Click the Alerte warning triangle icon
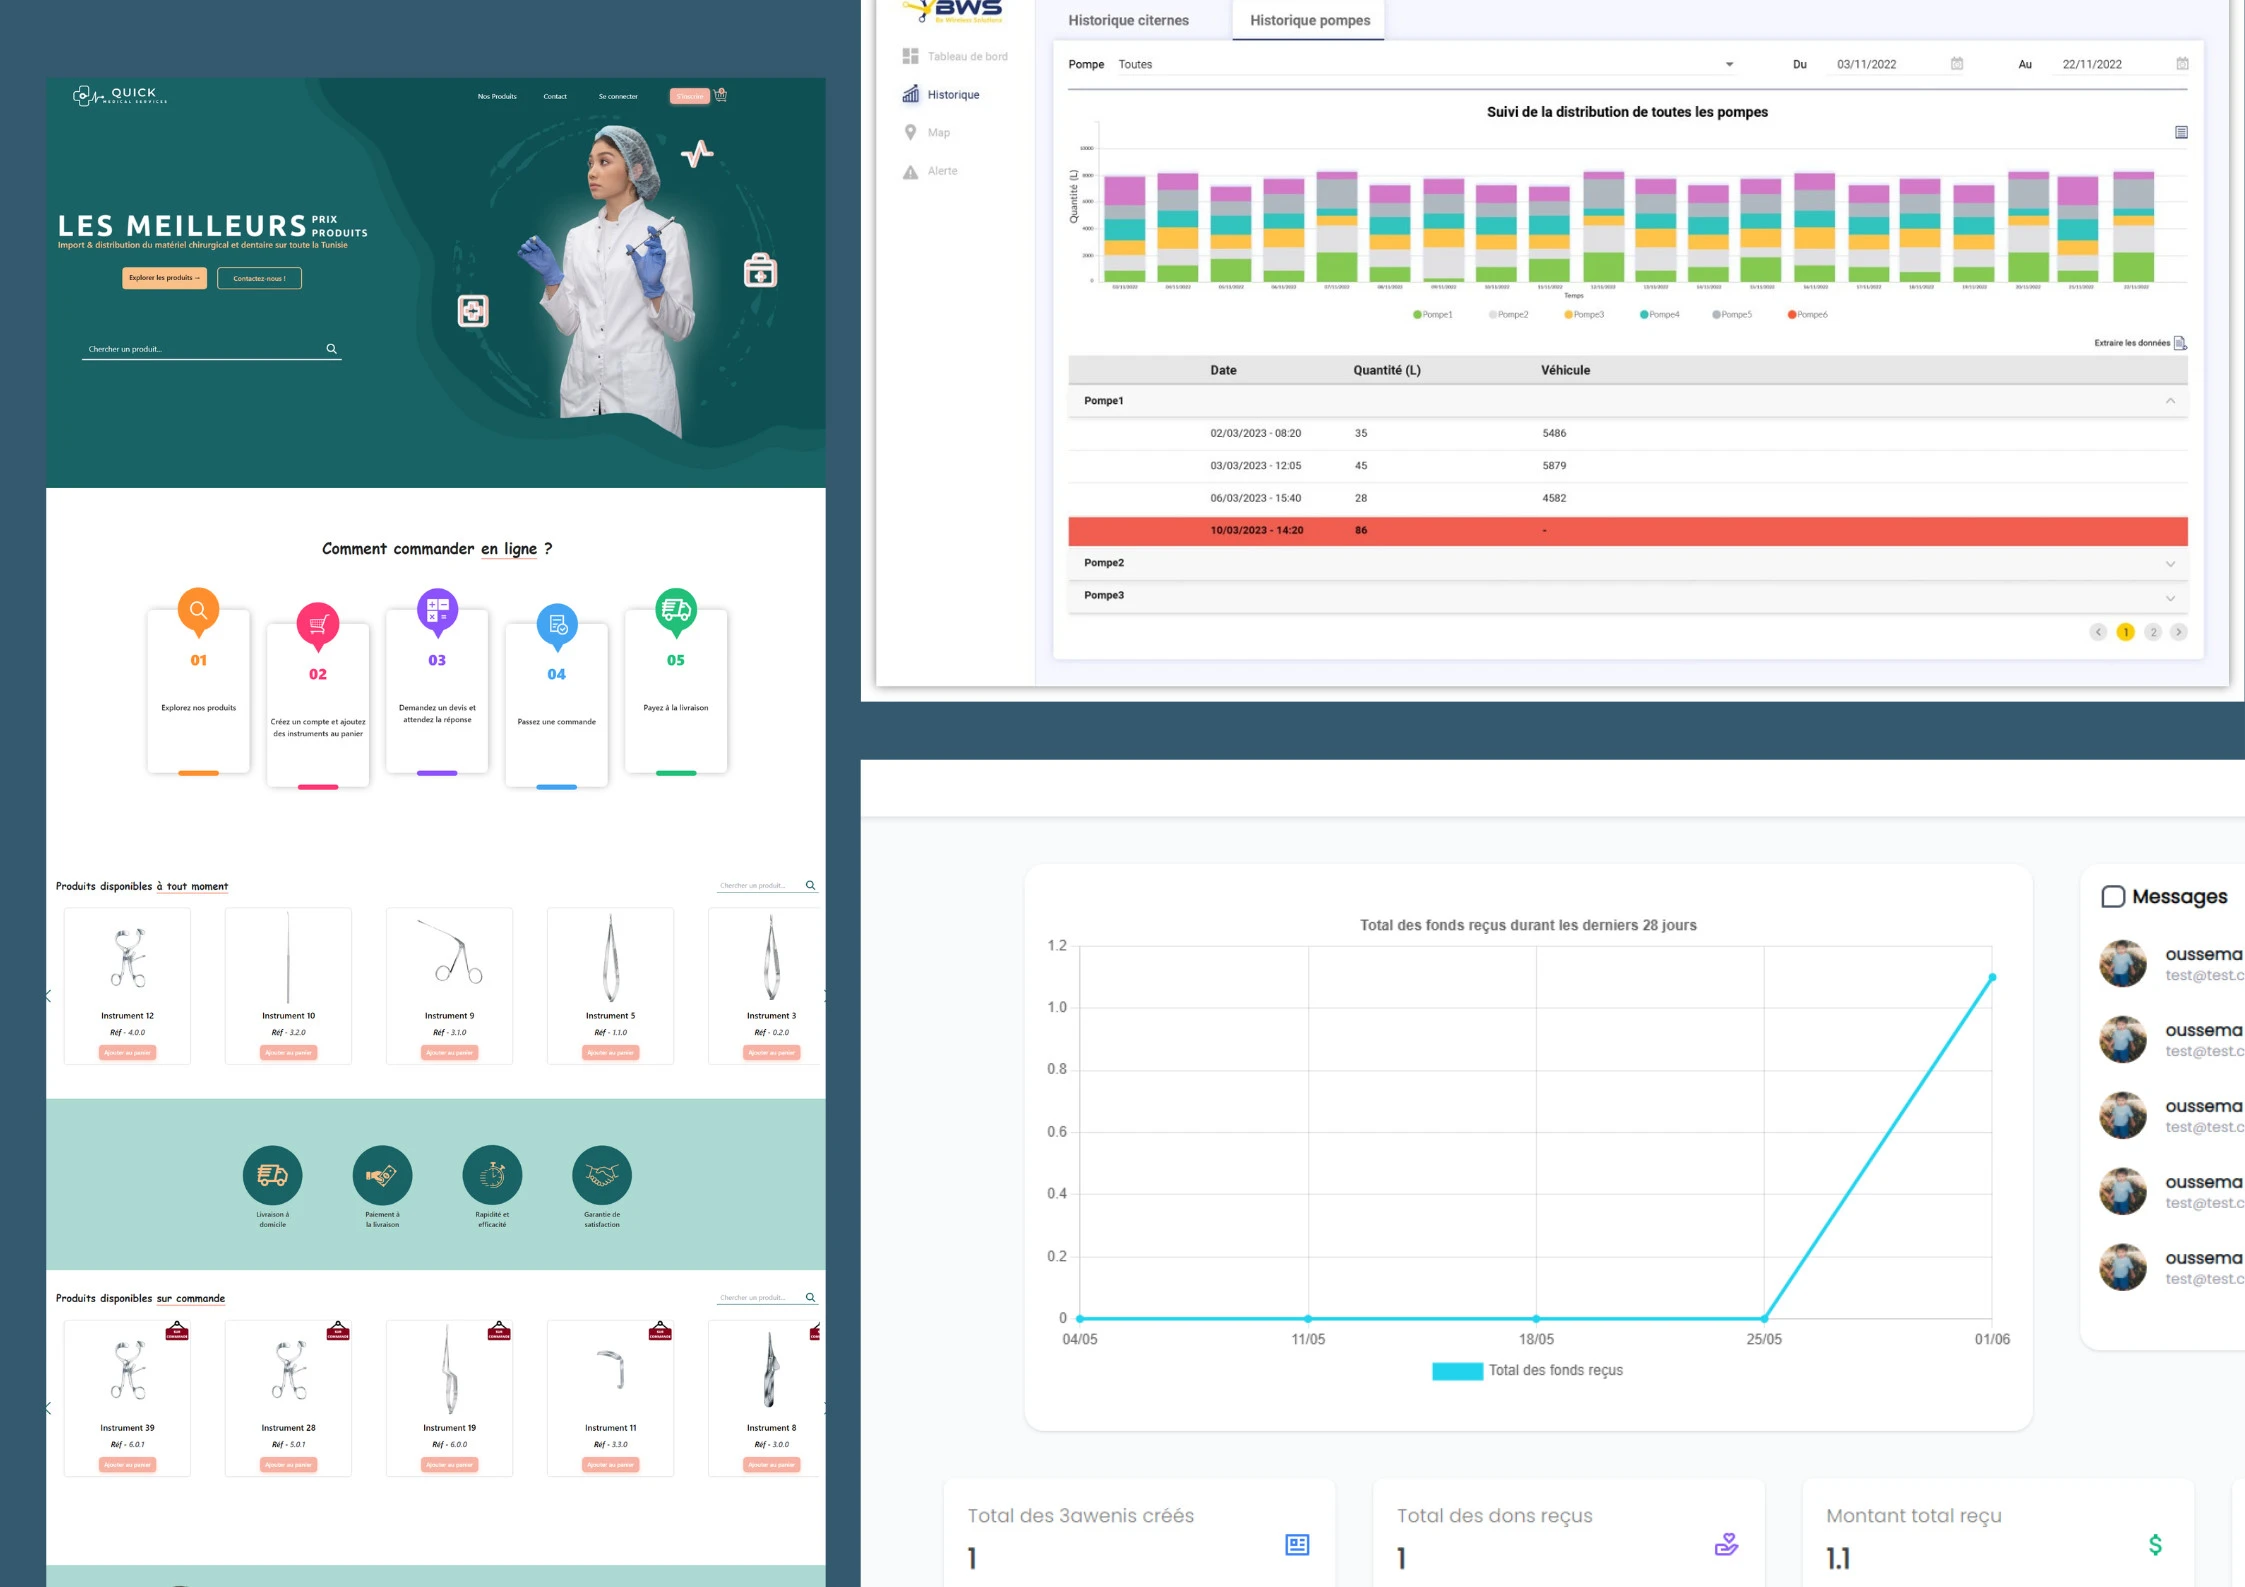Viewport: 2245px width, 1587px height. coord(910,172)
